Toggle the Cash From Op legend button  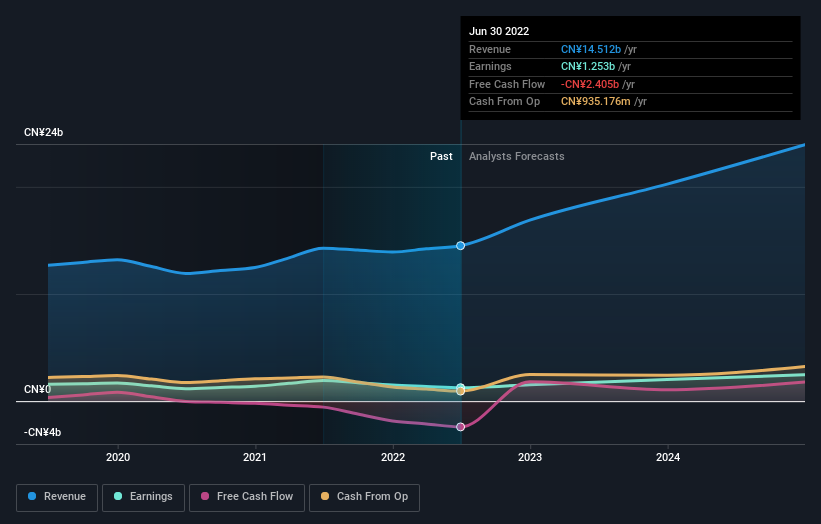[x=364, y=497]
